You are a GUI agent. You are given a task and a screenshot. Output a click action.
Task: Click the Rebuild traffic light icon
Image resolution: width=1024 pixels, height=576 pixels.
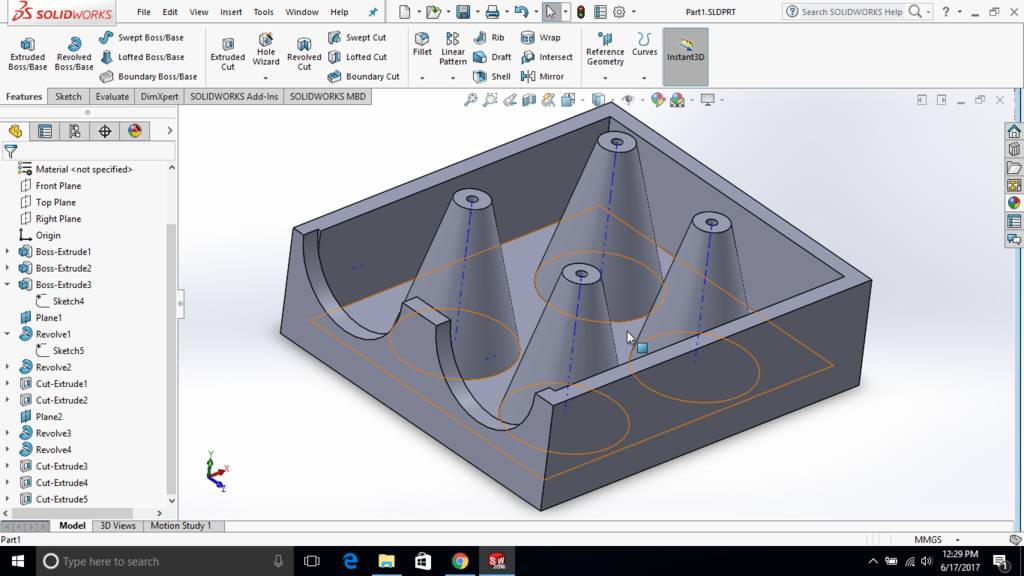580,12
